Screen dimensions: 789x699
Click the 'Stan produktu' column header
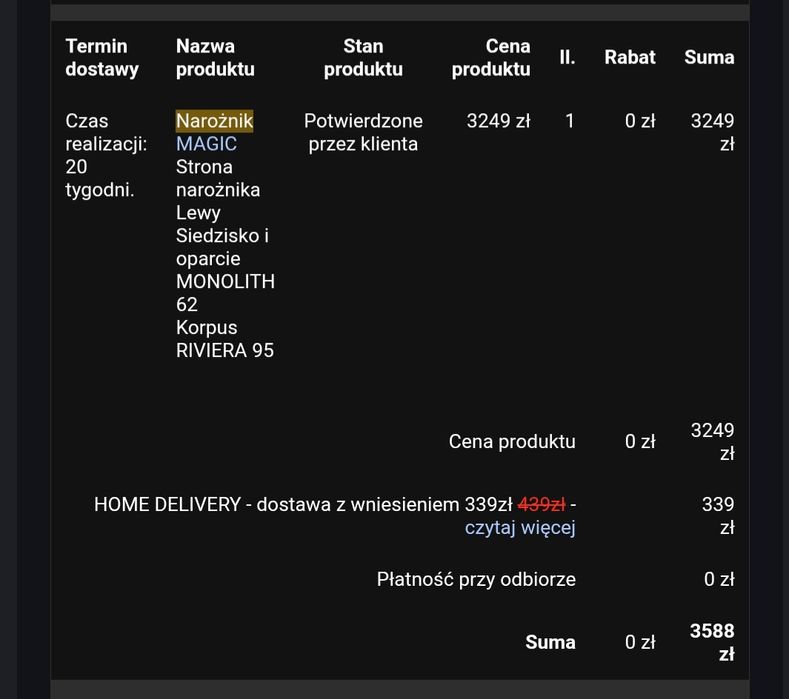pyautogui.click(x=363, y=57)
